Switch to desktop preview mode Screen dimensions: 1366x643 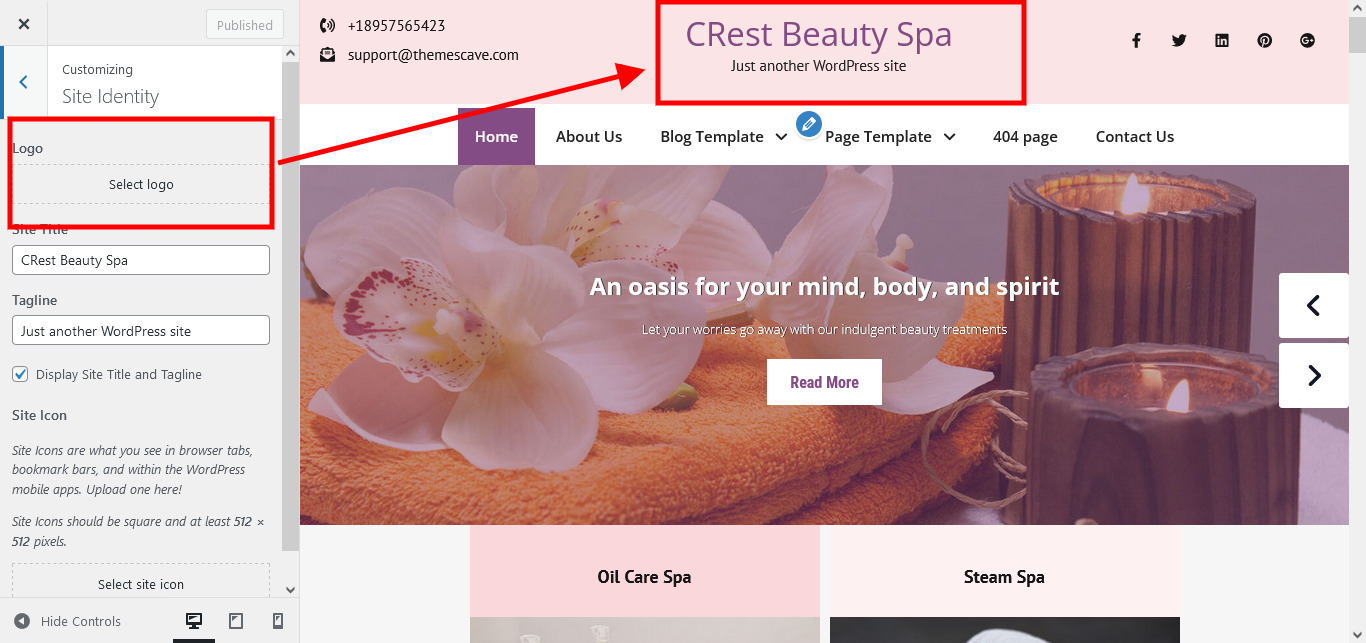click(194, 621)
